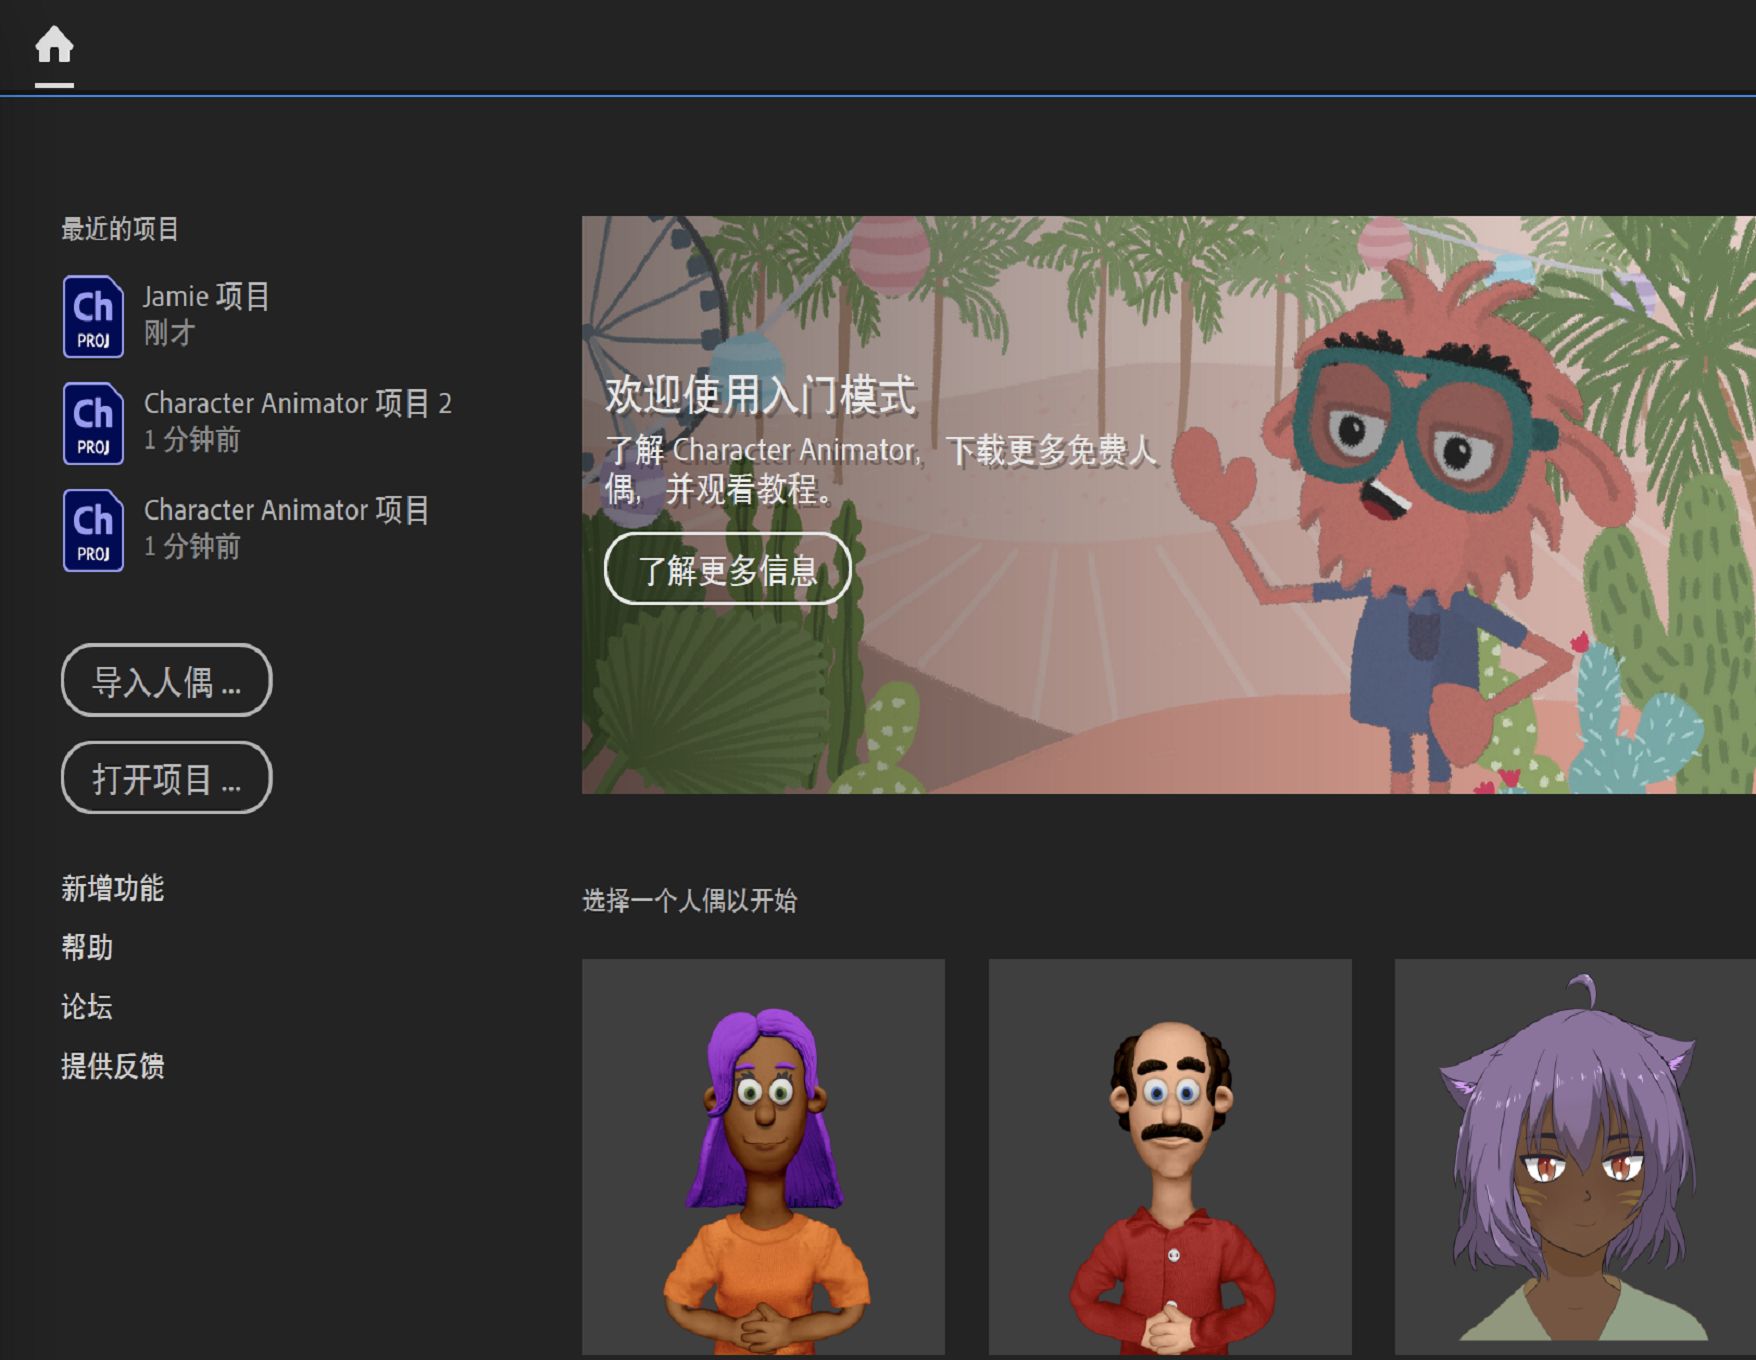Viewport: 1756px width, 1360px height.
Task: Choose the anime cat-eared girl puppet
Action: click(1575, 1157)
